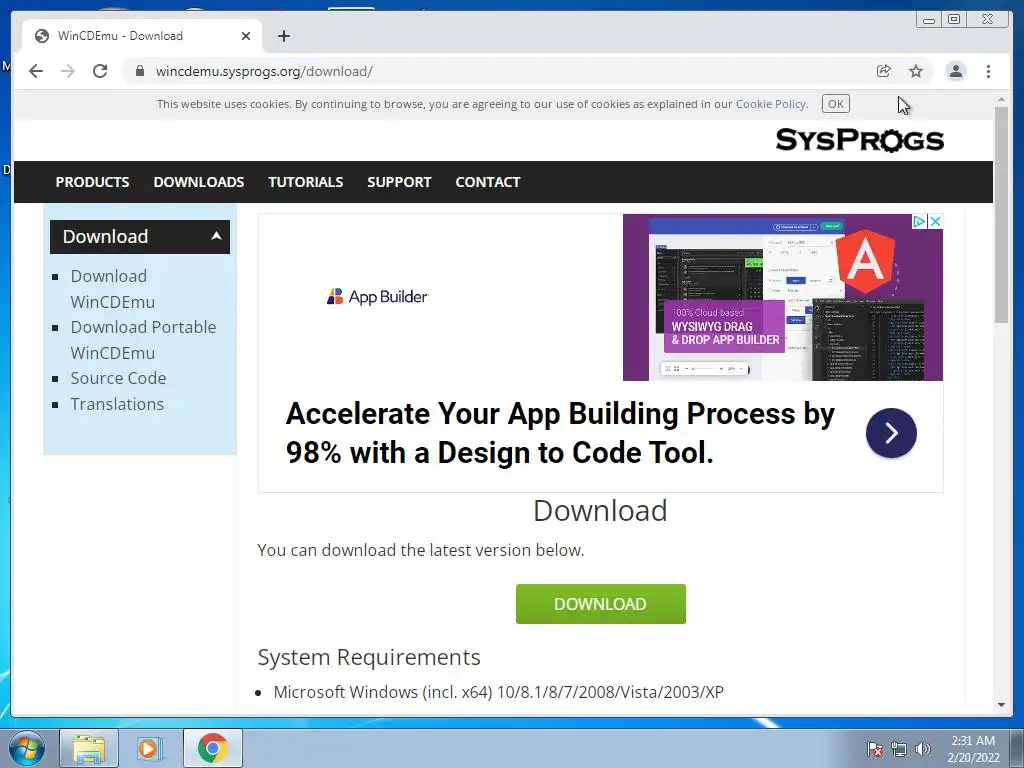
Task: Open the SUPPORT menu
Action: tap(399, 182)
